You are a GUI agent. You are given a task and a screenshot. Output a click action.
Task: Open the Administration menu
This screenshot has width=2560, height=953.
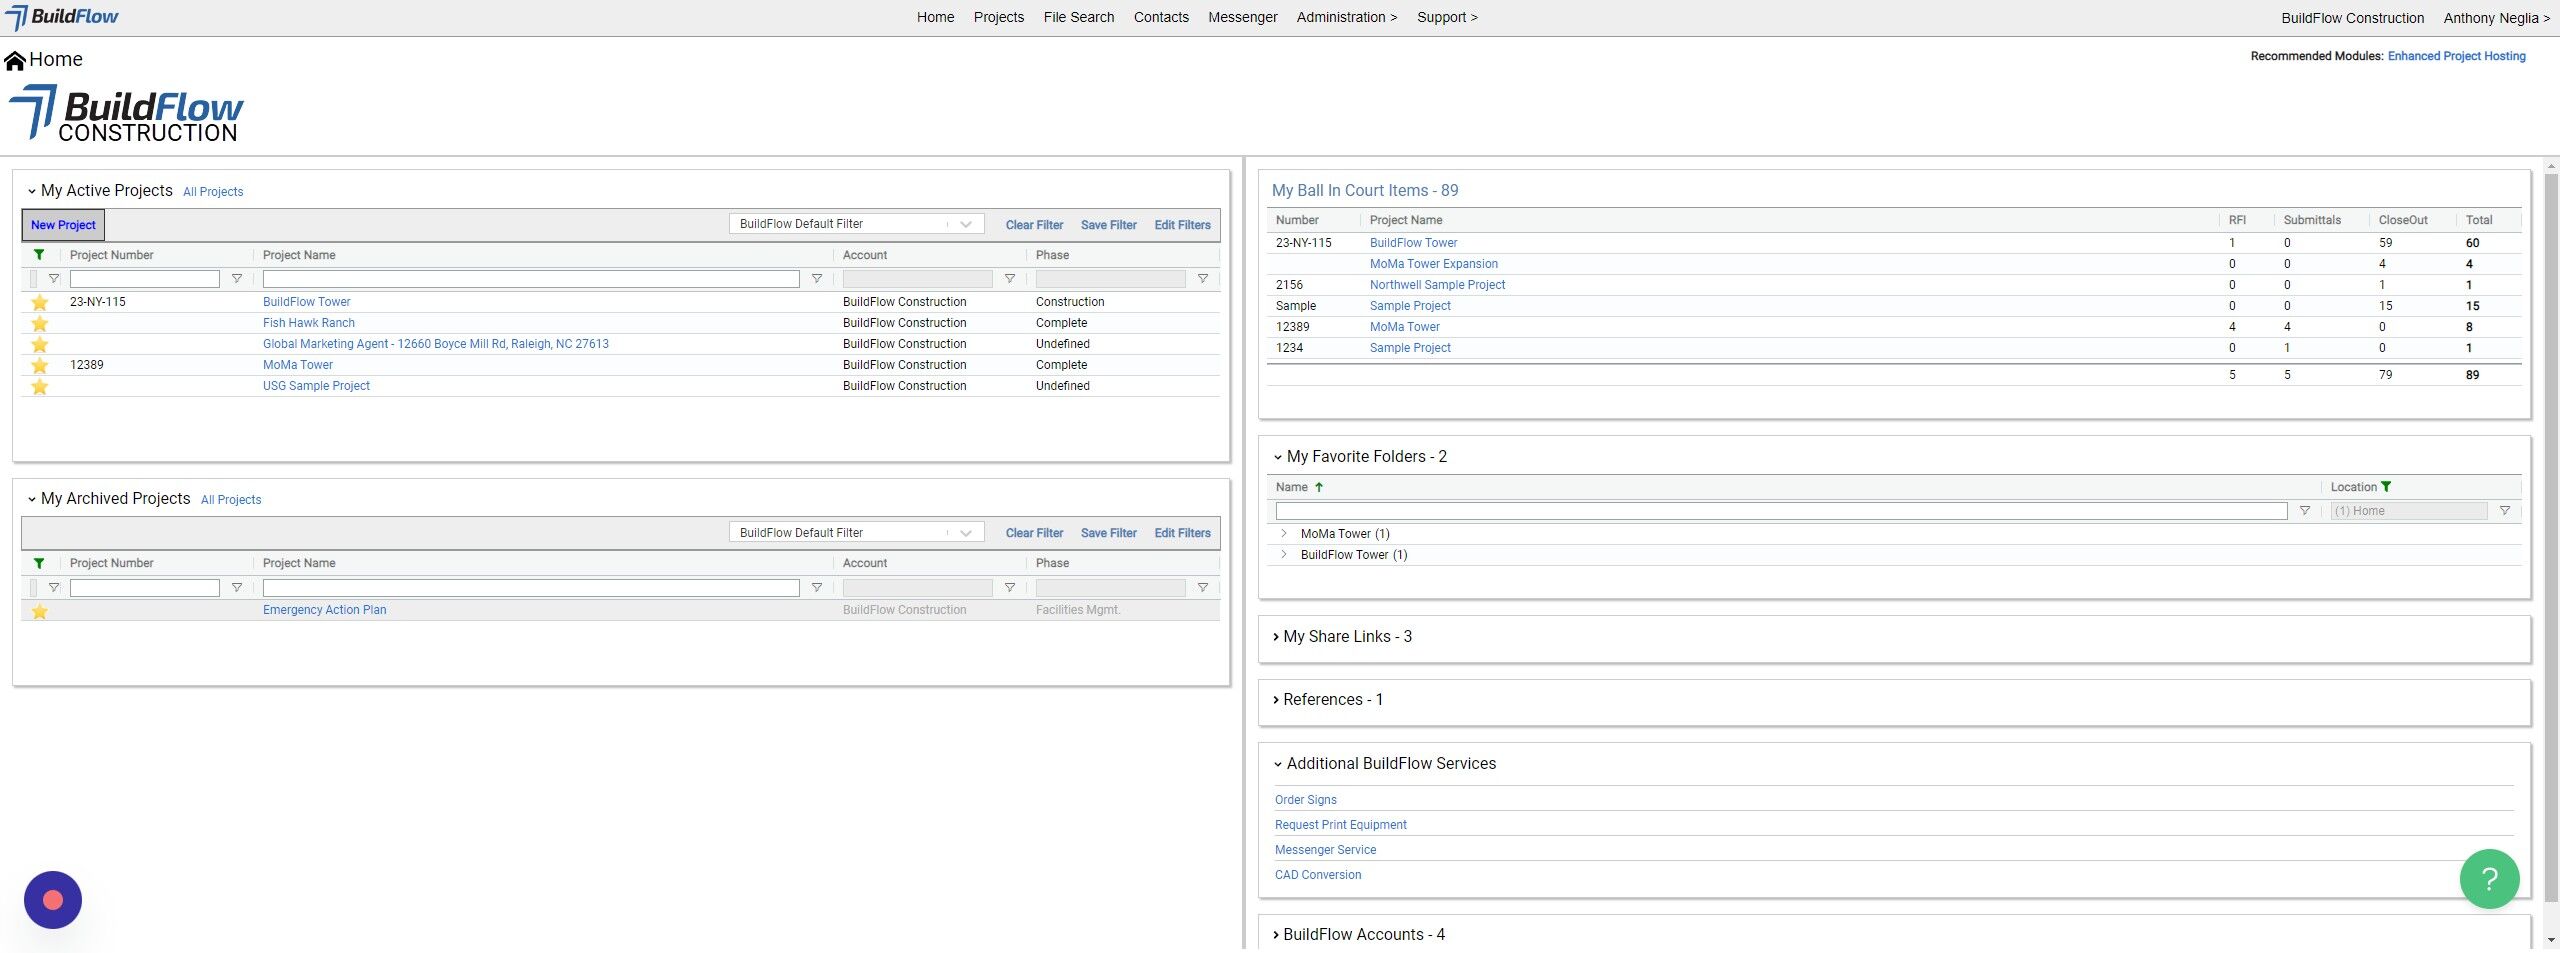(1346, 17)
